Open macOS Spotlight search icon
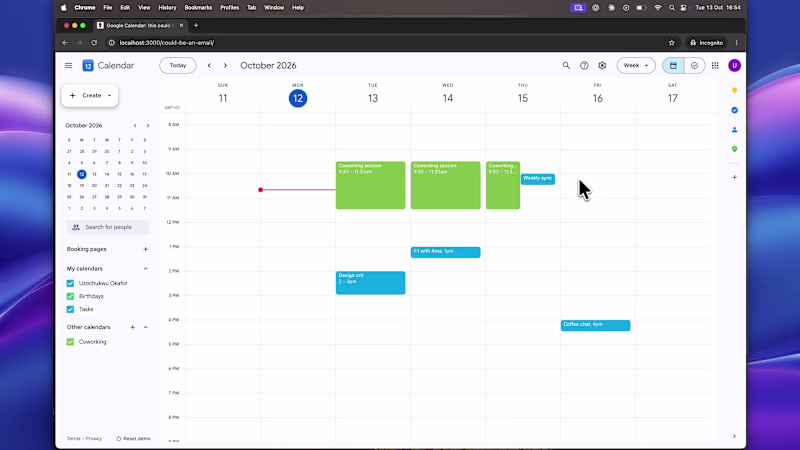 (x=671, y=8)
